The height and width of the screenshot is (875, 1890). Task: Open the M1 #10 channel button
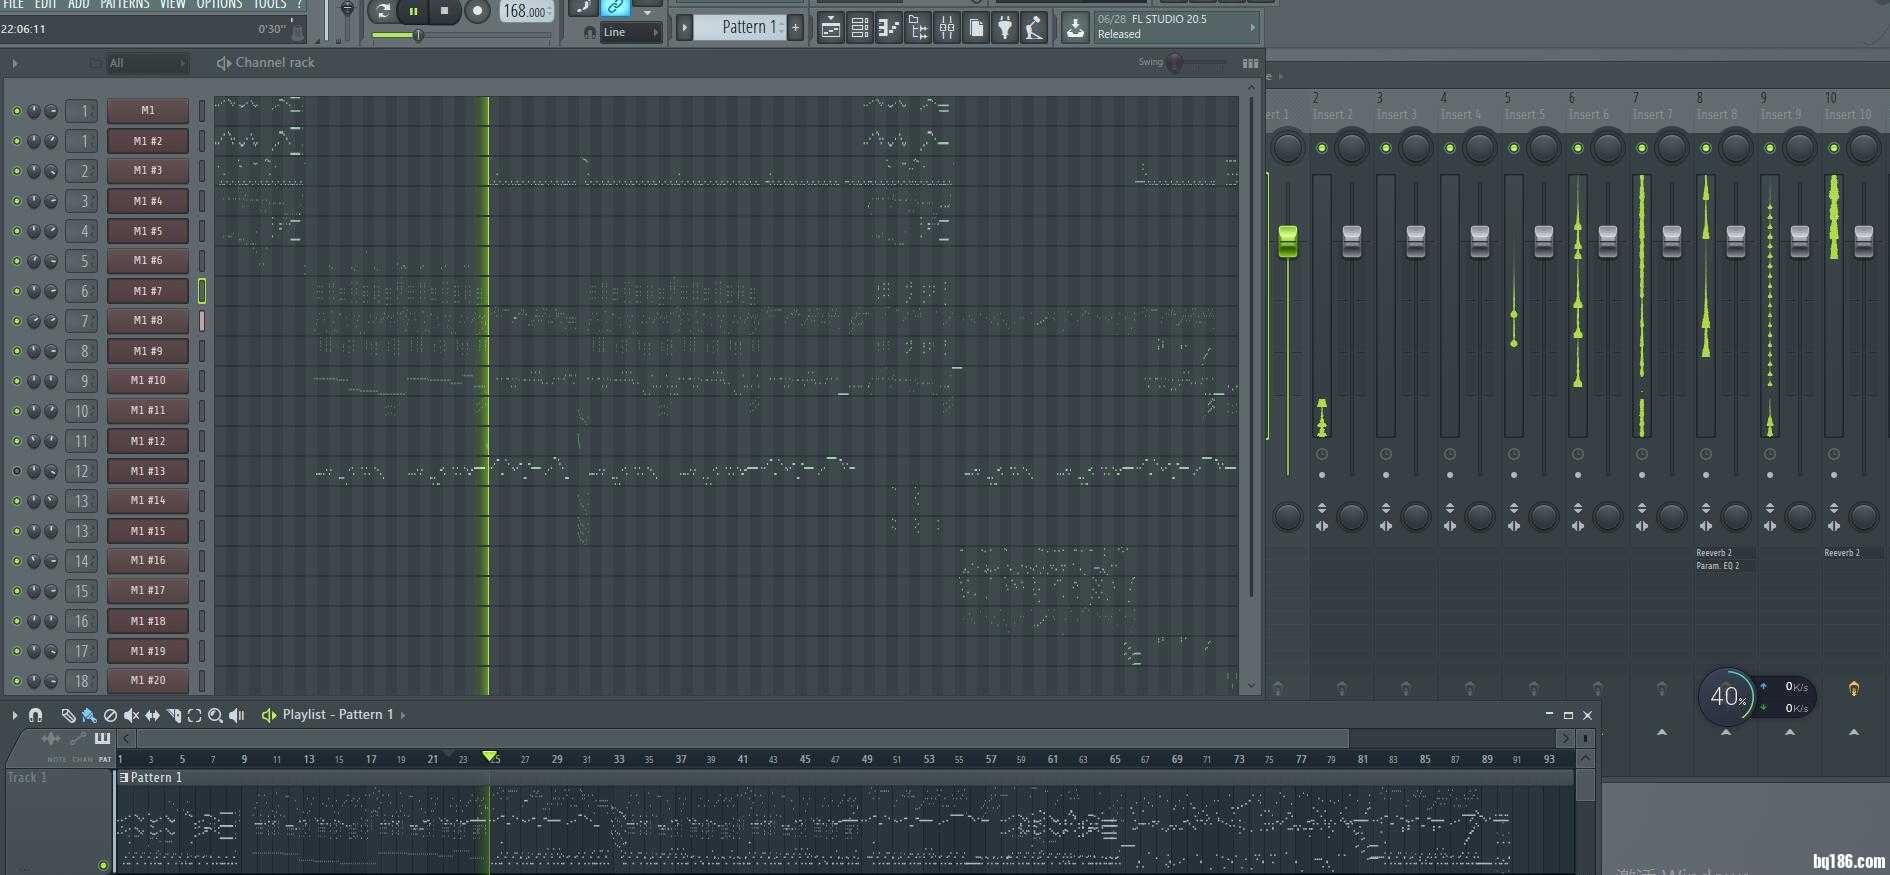[148, 381]
